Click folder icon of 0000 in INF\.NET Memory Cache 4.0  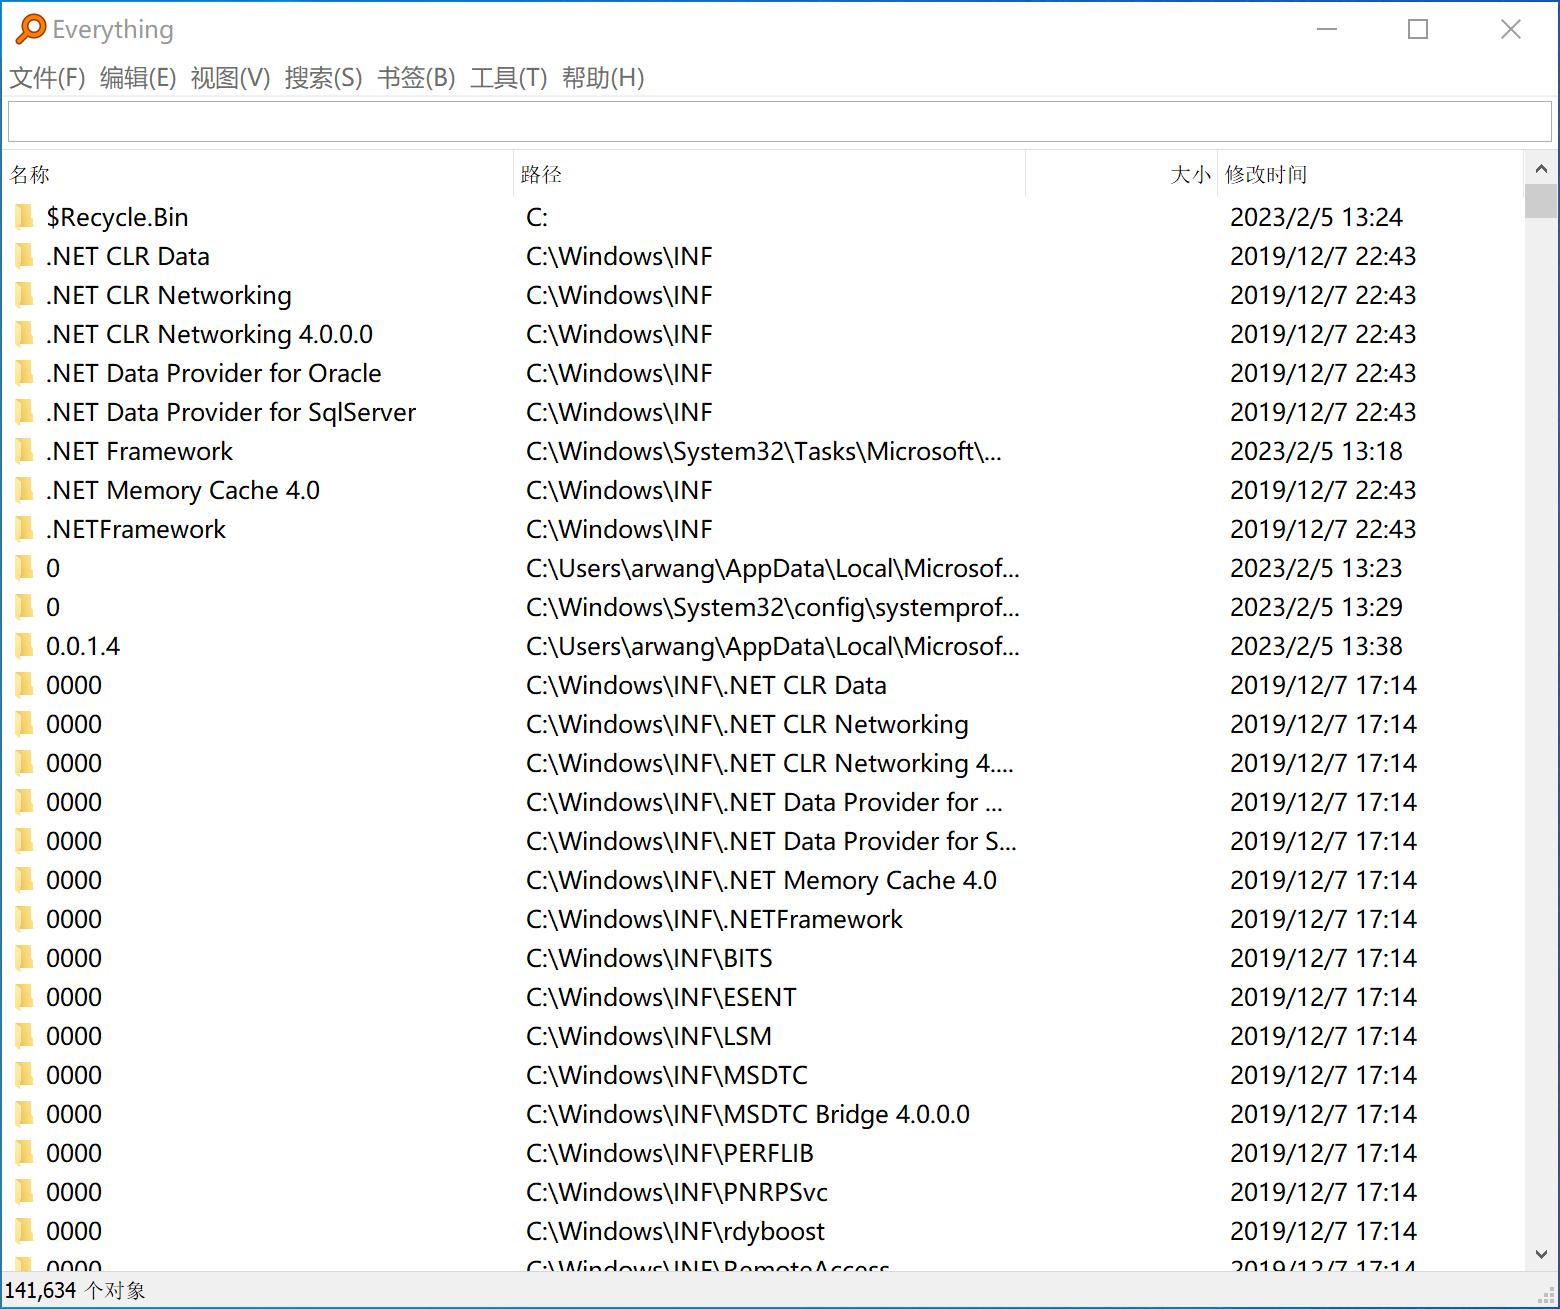[x=25, y=880]
